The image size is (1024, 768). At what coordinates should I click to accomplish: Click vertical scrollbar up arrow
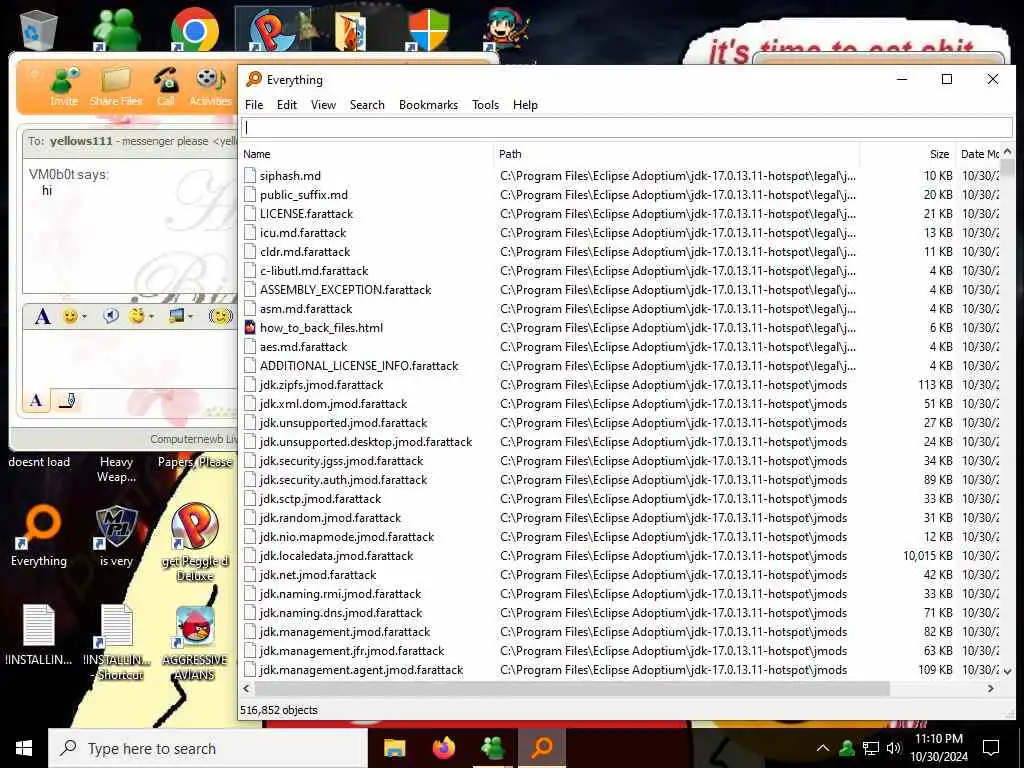click(1008, 152)
